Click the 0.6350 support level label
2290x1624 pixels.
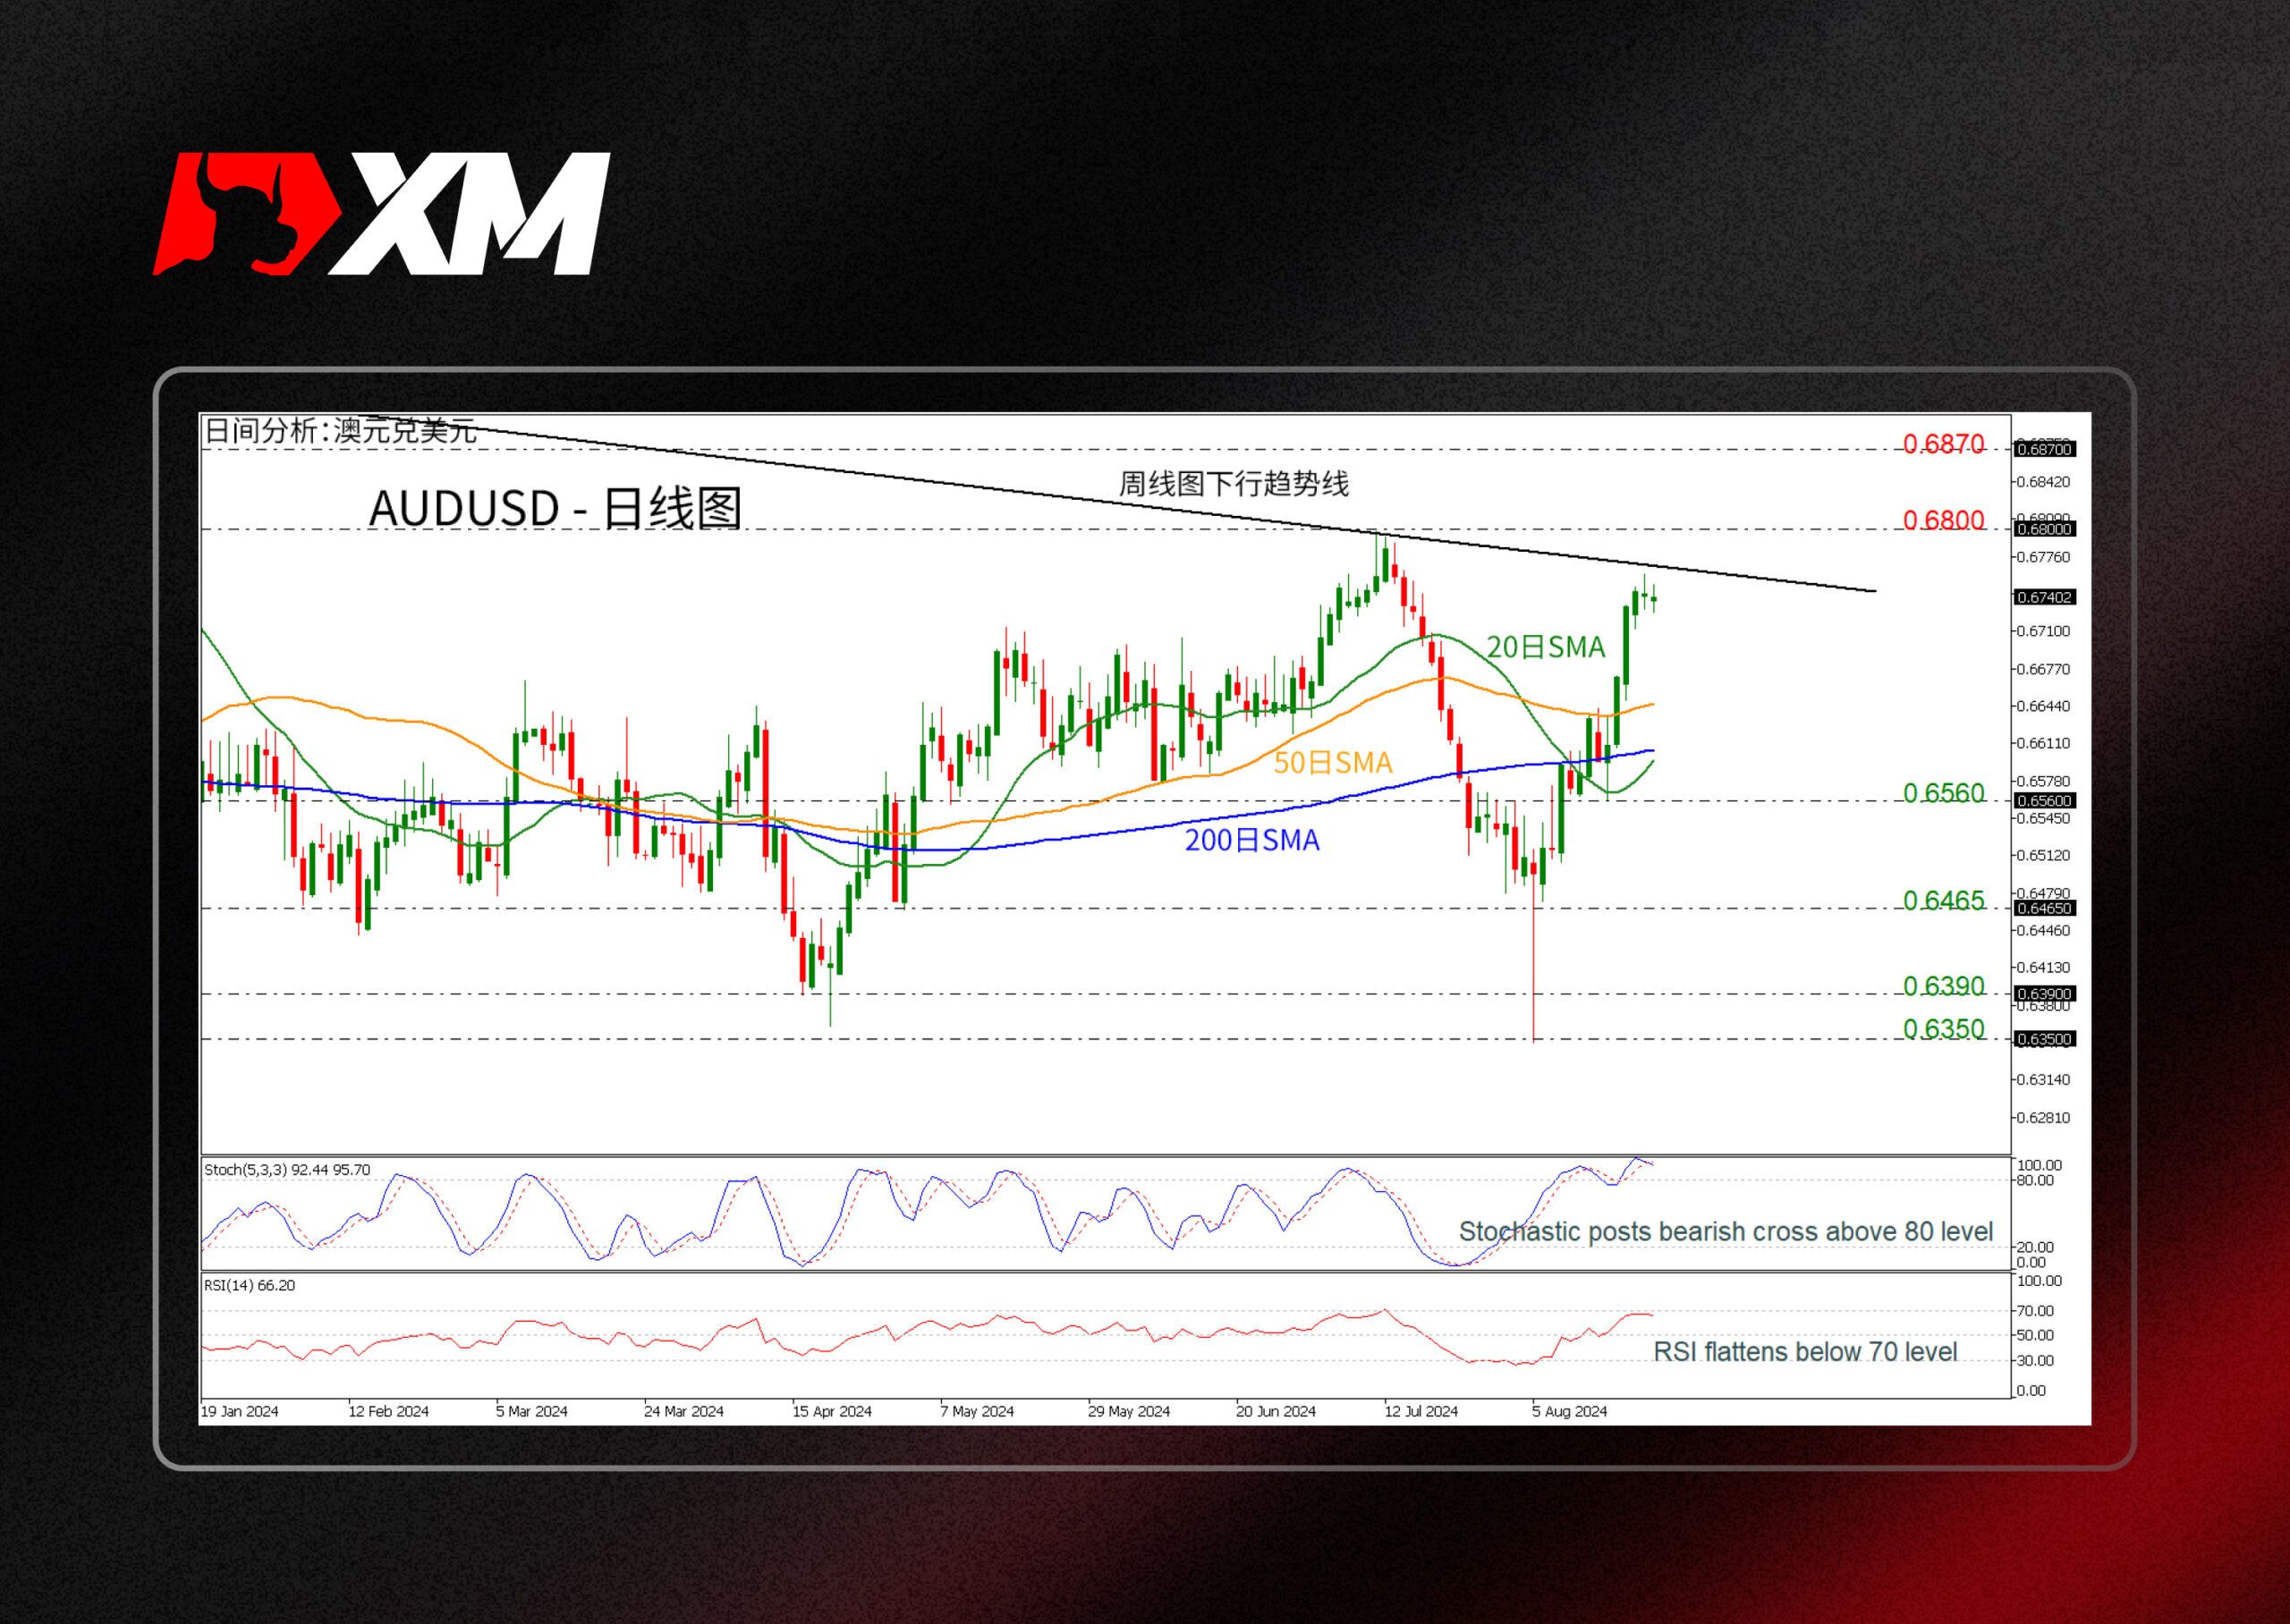(1942, 1029)
